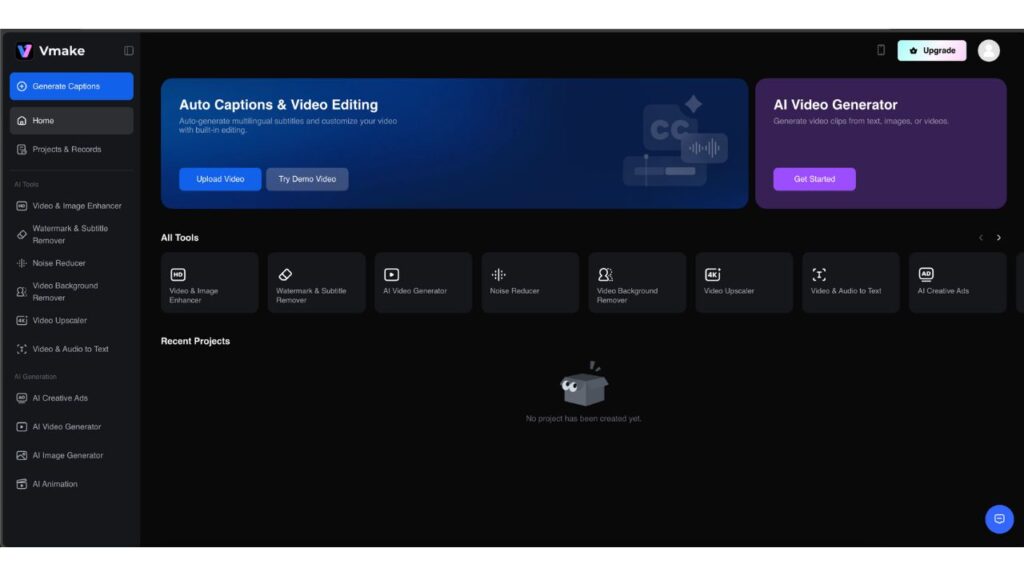Launch Video Background Remover tool card
This screenshot has width=1024, height=576.
tap(637, 283)
